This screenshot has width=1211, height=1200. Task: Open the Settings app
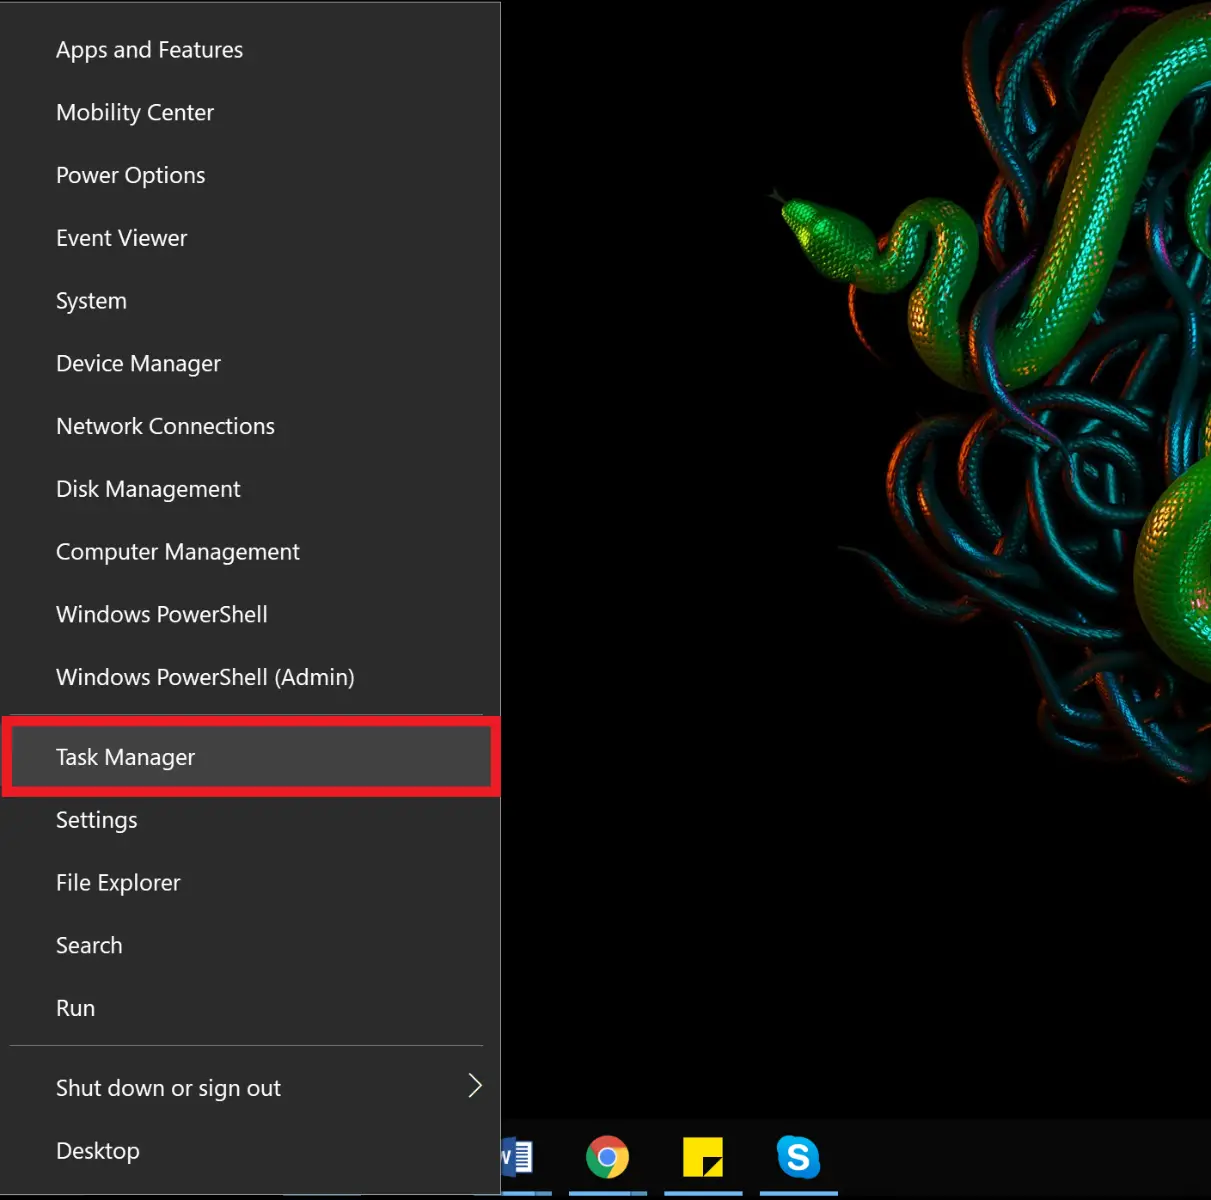click(96, 820)
